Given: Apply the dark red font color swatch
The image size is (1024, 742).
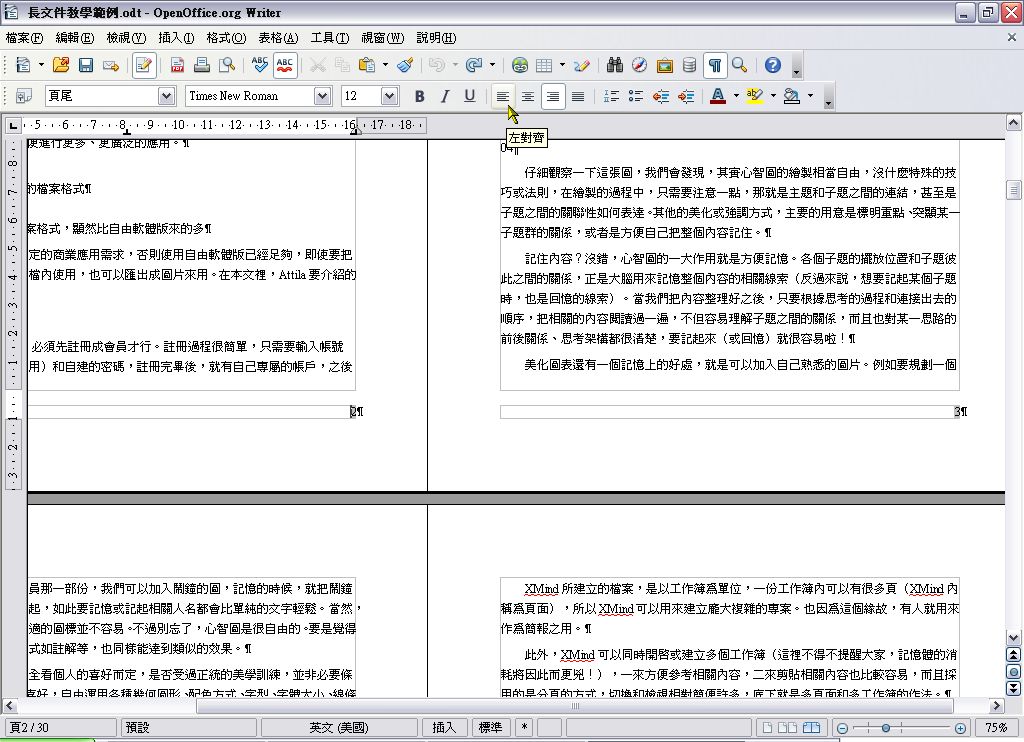Looking at the screenshot, I should pyautogui.click(x=718, y=96).
